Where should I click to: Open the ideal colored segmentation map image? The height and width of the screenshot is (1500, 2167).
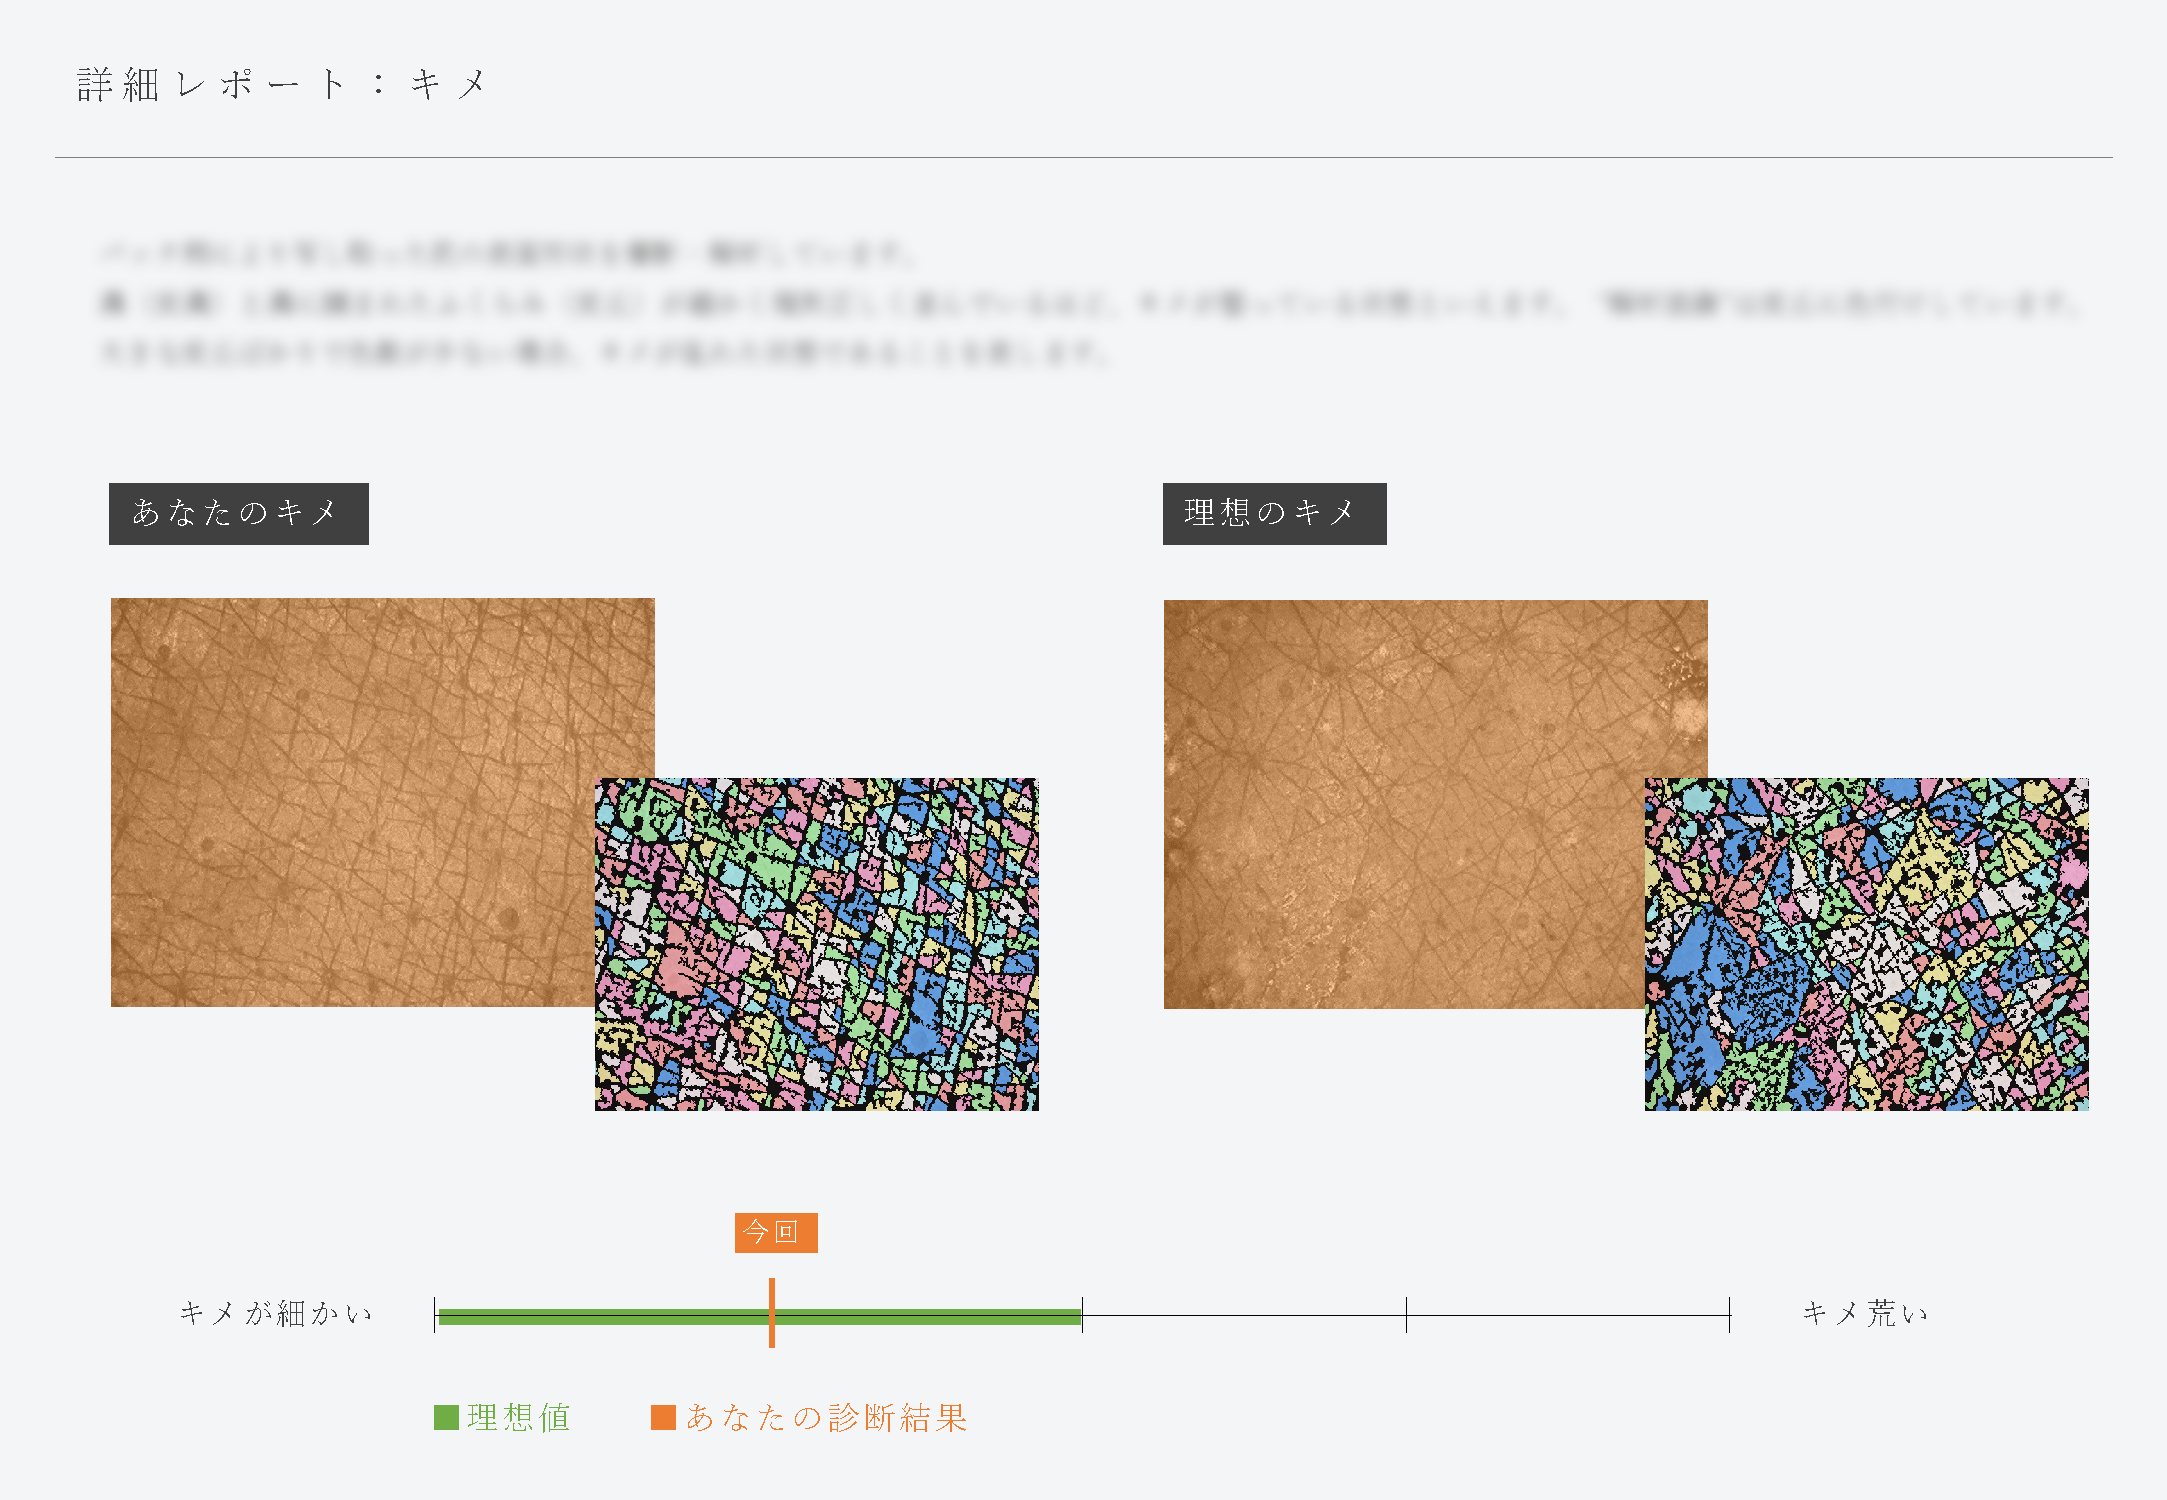coord(1866,944)
